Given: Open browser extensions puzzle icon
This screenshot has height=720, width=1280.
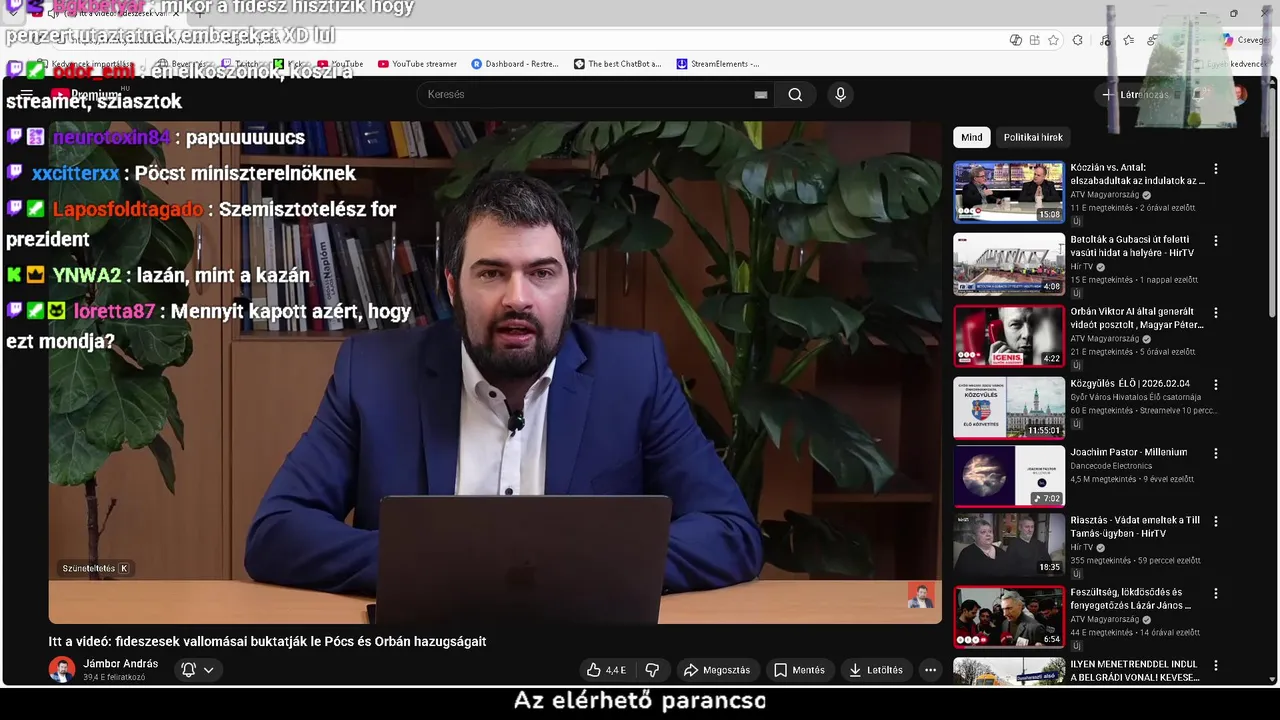Looking at the screenshot, I should coord(1077,40).
